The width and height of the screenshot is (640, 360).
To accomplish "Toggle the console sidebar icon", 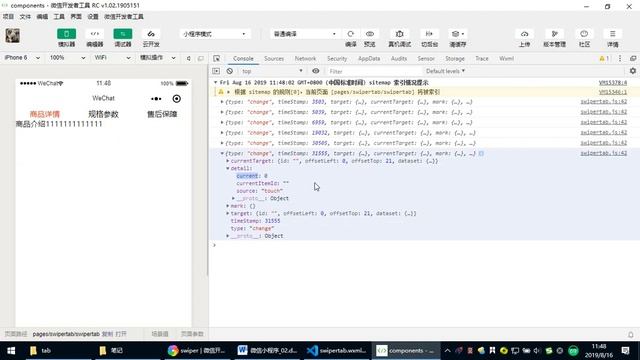I will [216, 71].
